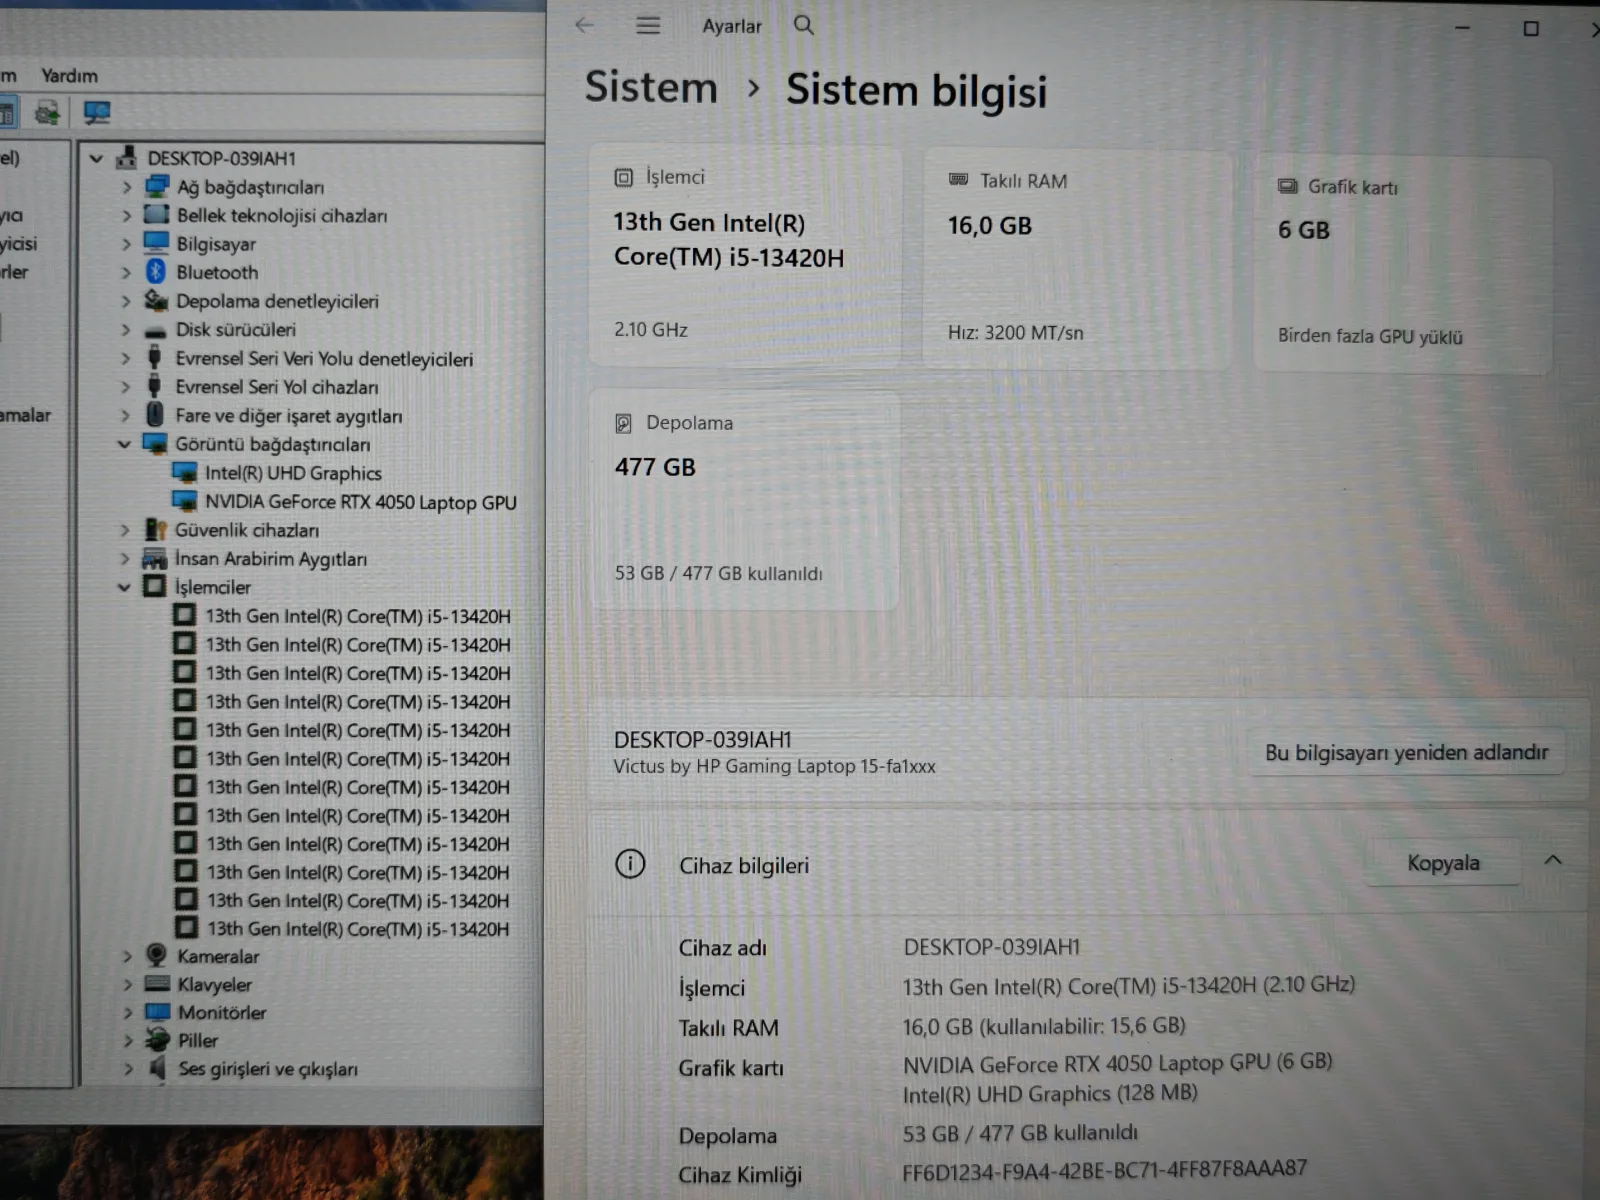Click the Grafik kartı 6 GB card
The height and width of the screenshot is (1200, 1600).
pos(1403,265)
